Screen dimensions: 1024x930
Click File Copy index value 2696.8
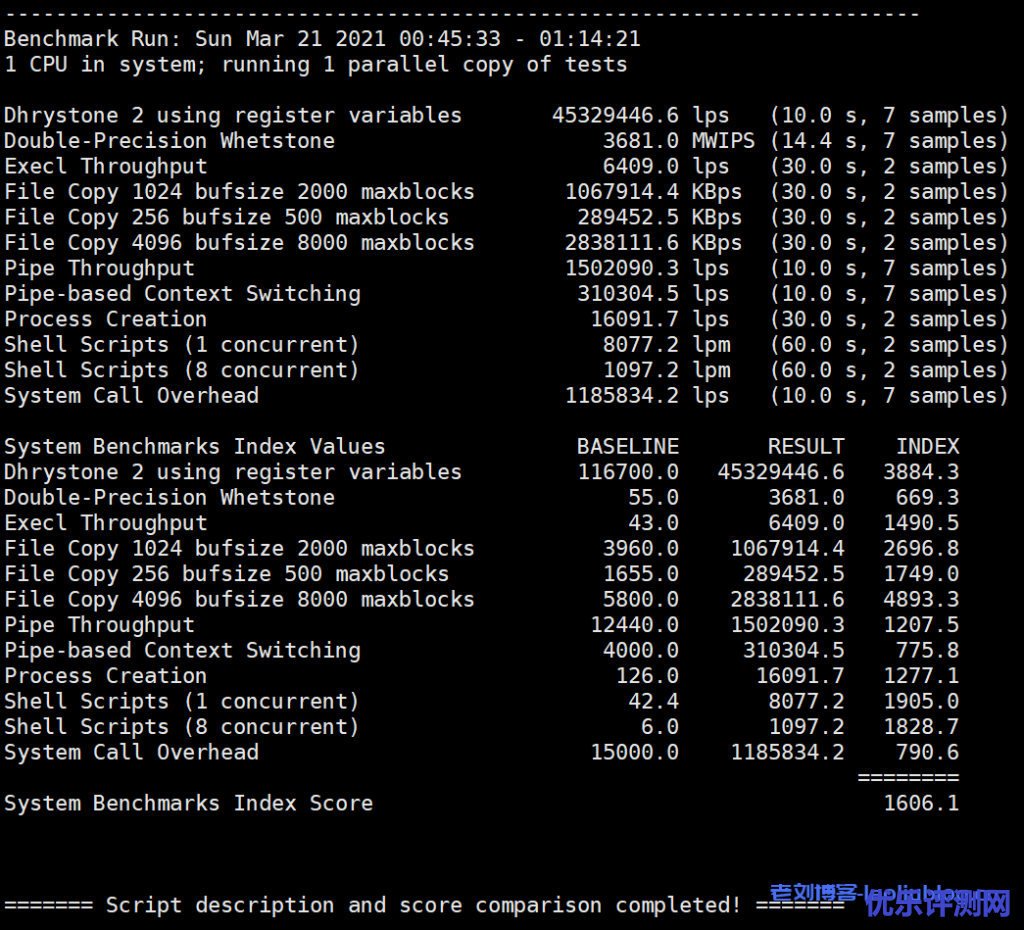(921, 549)
